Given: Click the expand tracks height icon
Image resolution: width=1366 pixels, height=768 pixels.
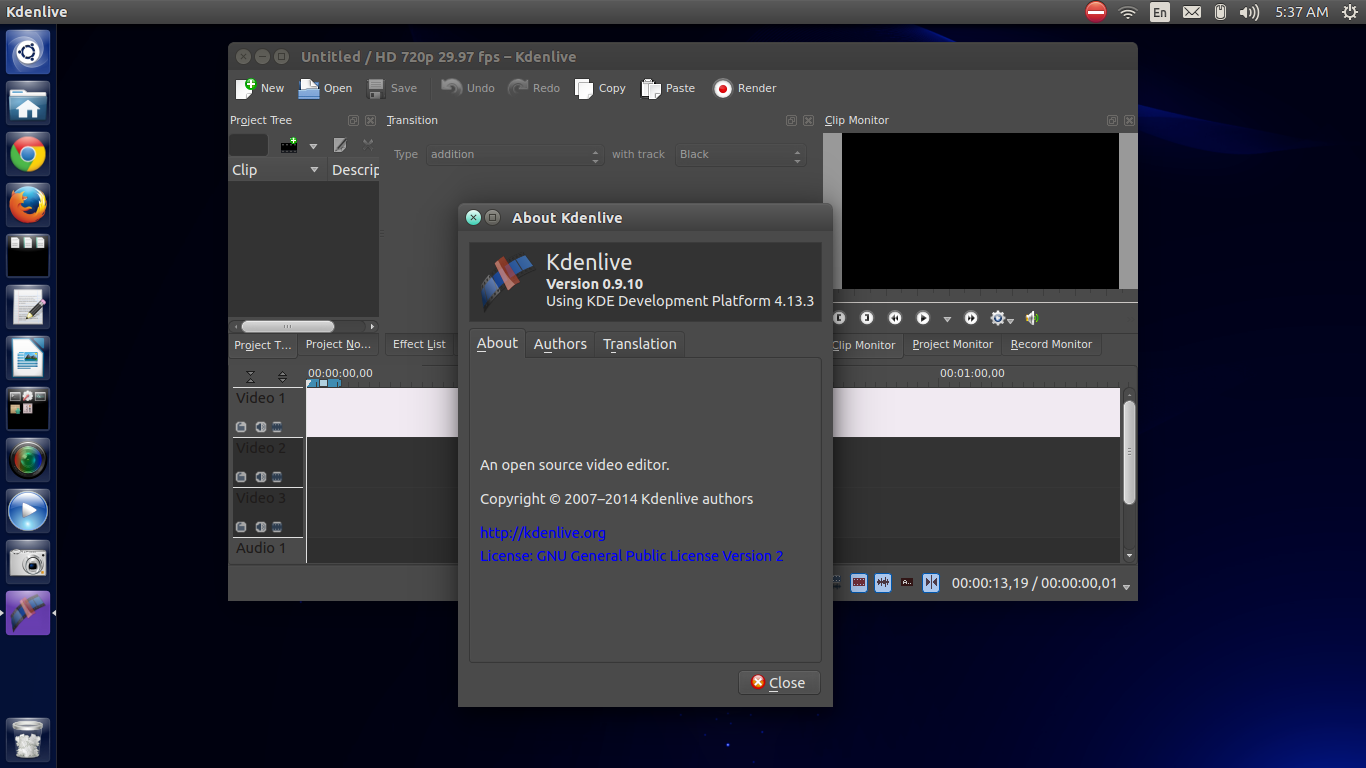Looking at the screenshot, I should coord(282,377).
